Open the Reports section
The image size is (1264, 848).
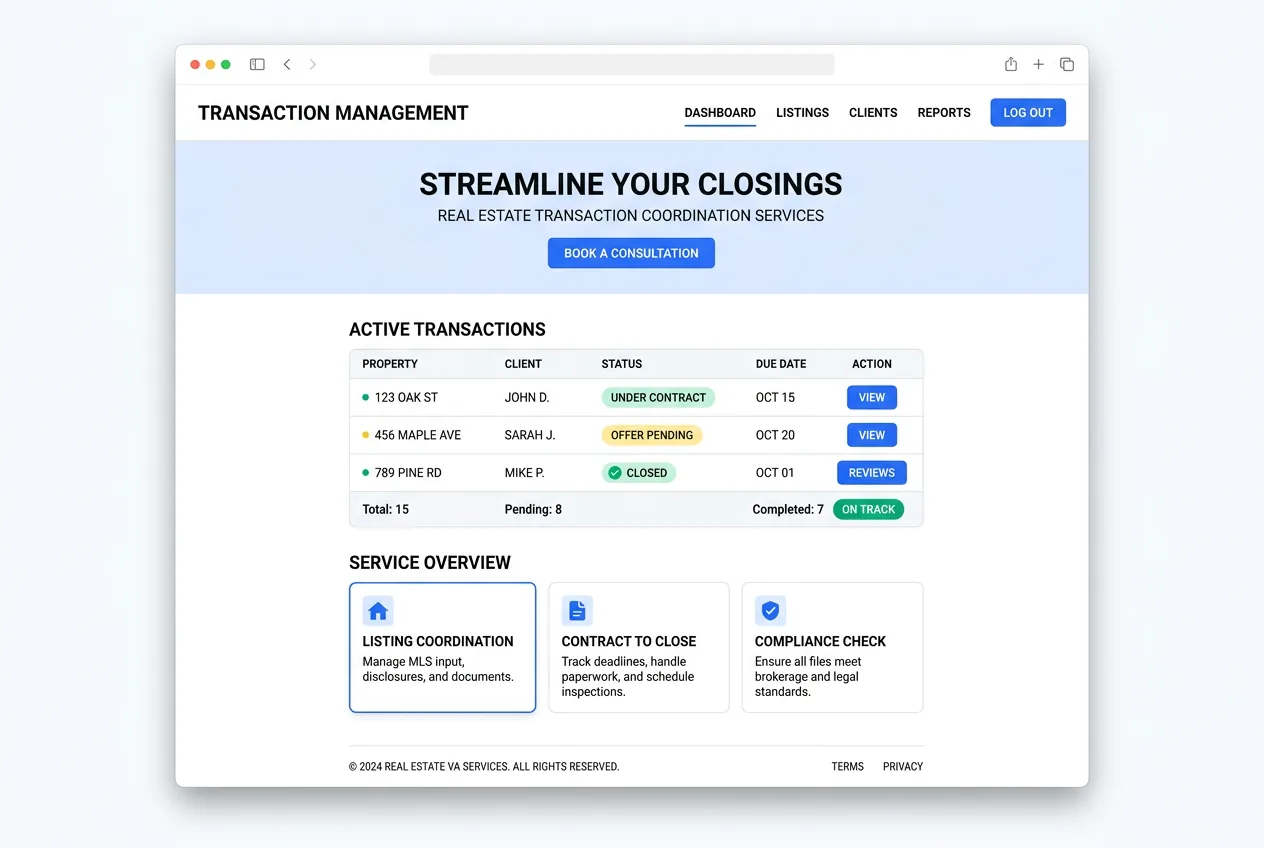(x=943, y=112)
